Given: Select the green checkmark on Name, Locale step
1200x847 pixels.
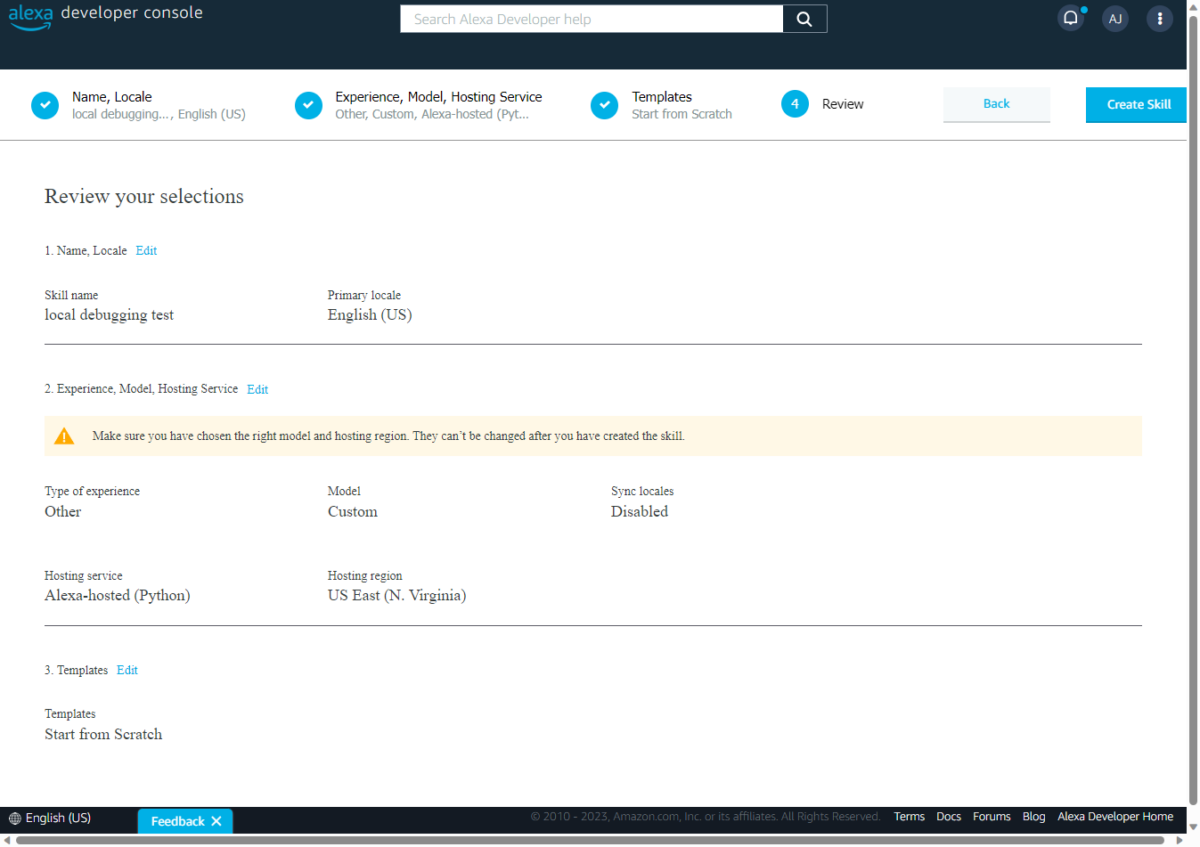Looking at the screenshot, I should 44,104.
